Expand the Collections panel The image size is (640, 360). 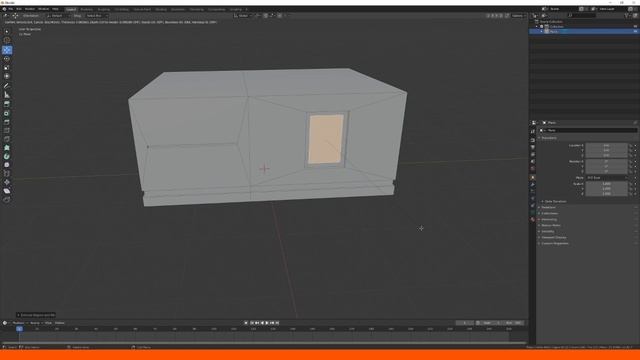(549, 213)
